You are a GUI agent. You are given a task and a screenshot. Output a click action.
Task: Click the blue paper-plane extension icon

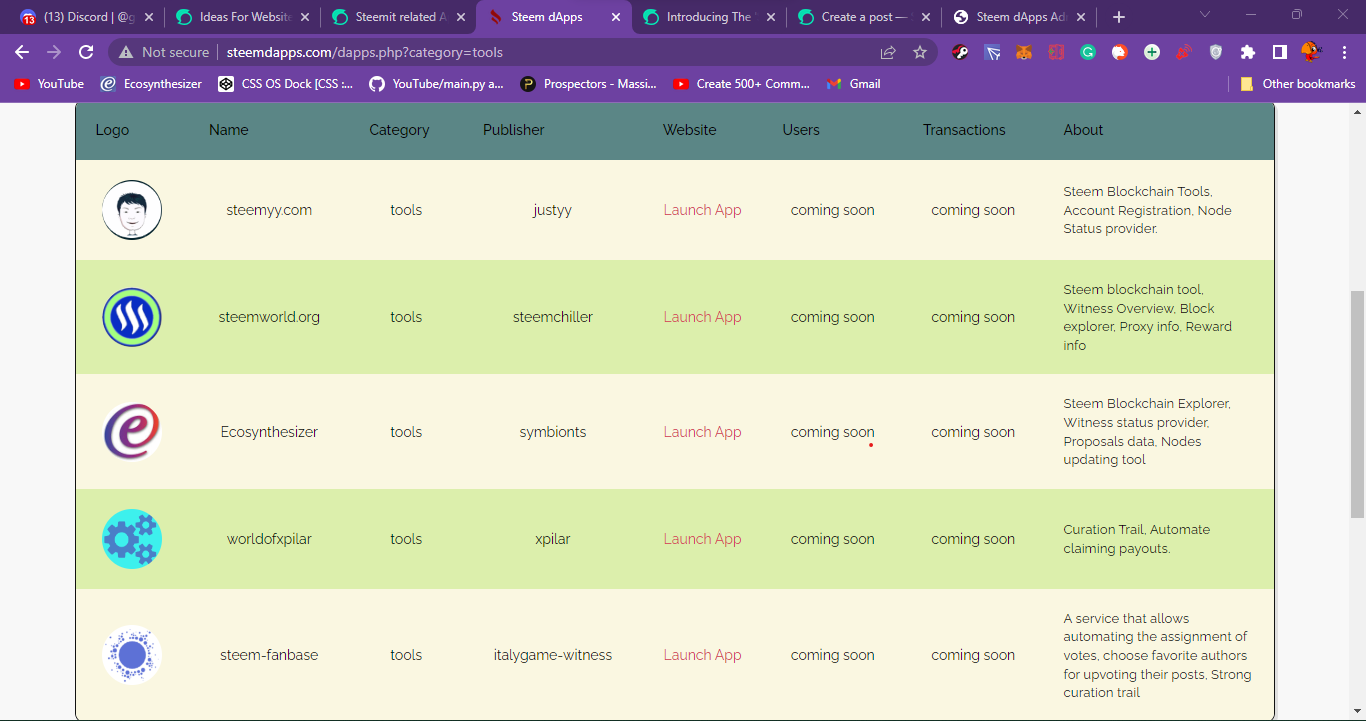[992, 52]
